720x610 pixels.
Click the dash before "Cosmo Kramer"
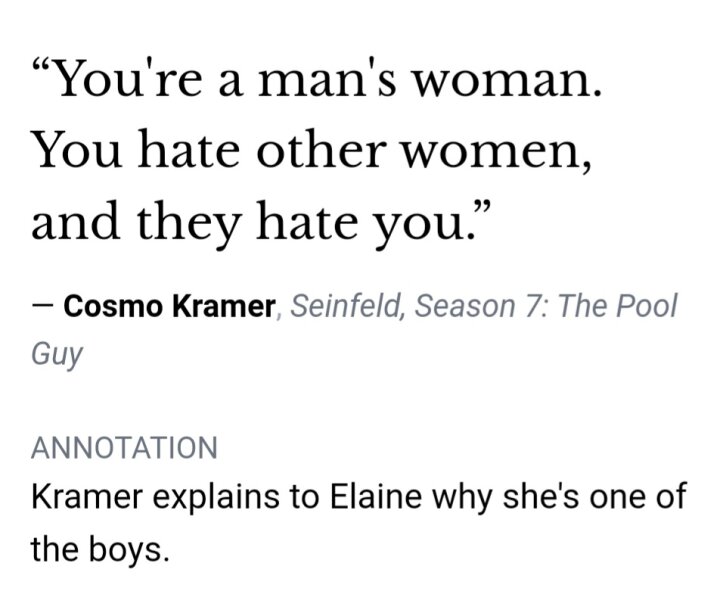(x=42, y=306)
